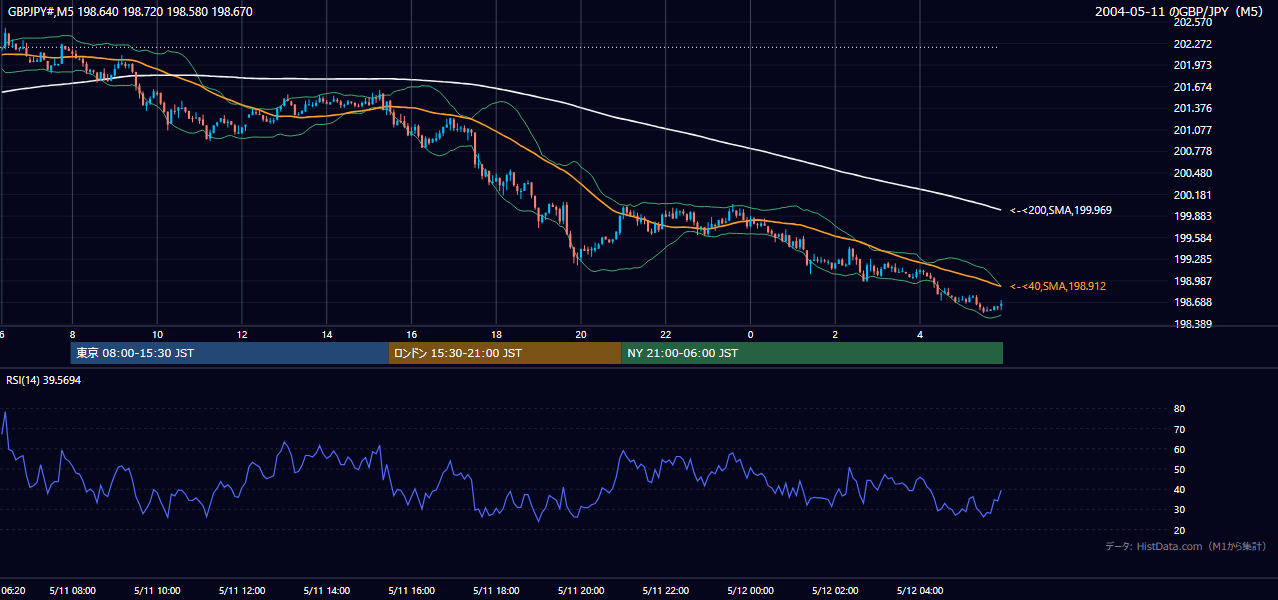Click the 5/11 20:00 time axis label
The image size is (1278, 600).
pos(581,591)
